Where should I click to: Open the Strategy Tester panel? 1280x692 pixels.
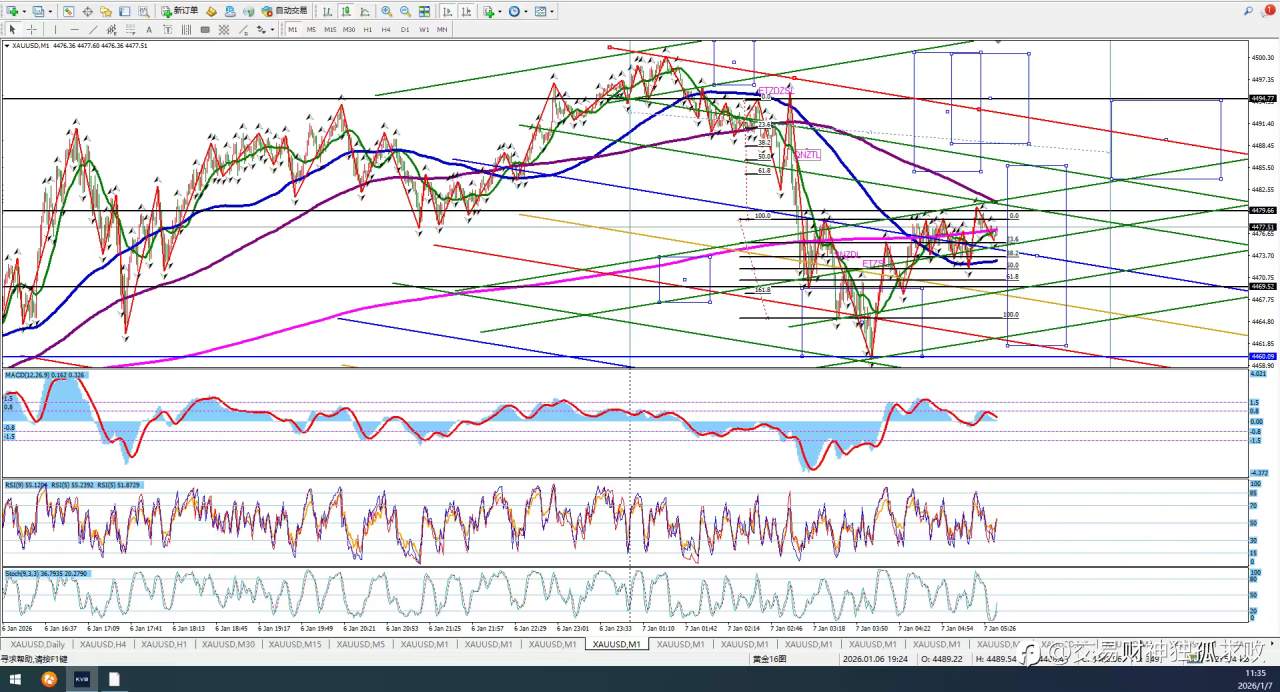coord(143,11)
